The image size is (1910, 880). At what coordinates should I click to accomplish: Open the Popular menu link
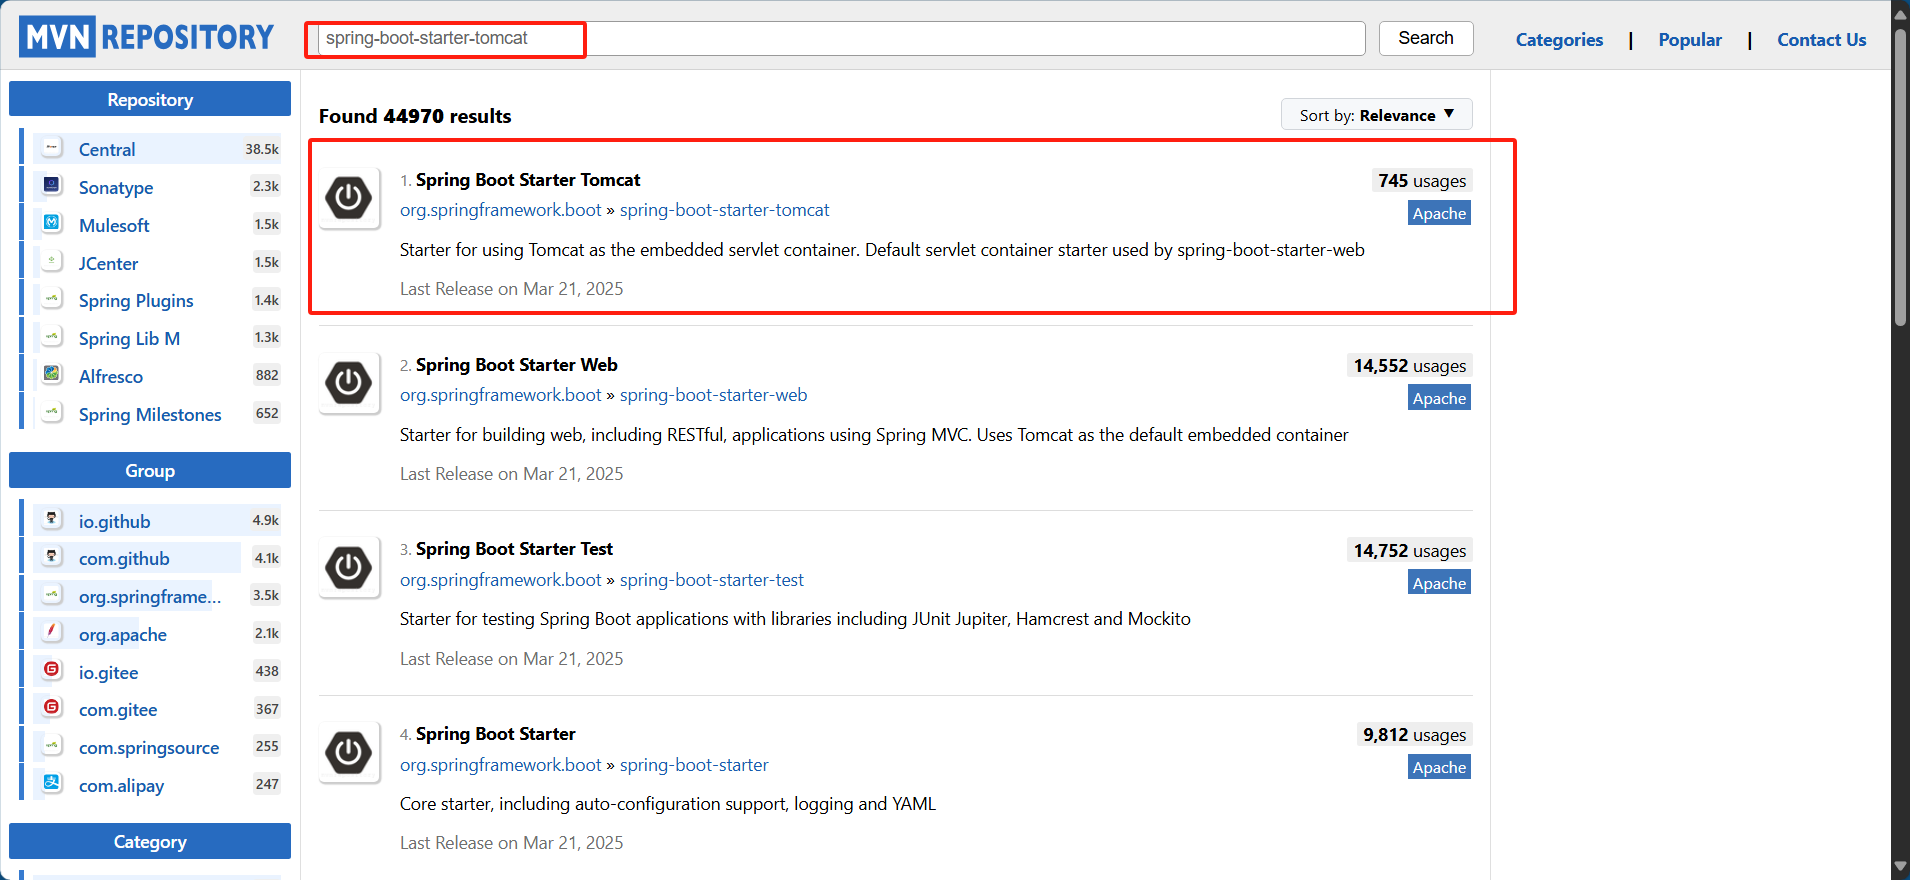(1690, 40)
